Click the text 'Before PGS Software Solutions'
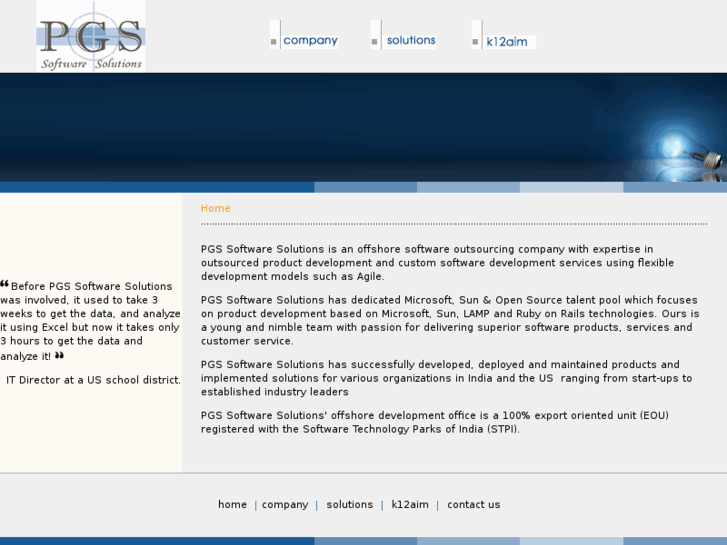This screenshot has width=727, height=545. coord(91,286)
